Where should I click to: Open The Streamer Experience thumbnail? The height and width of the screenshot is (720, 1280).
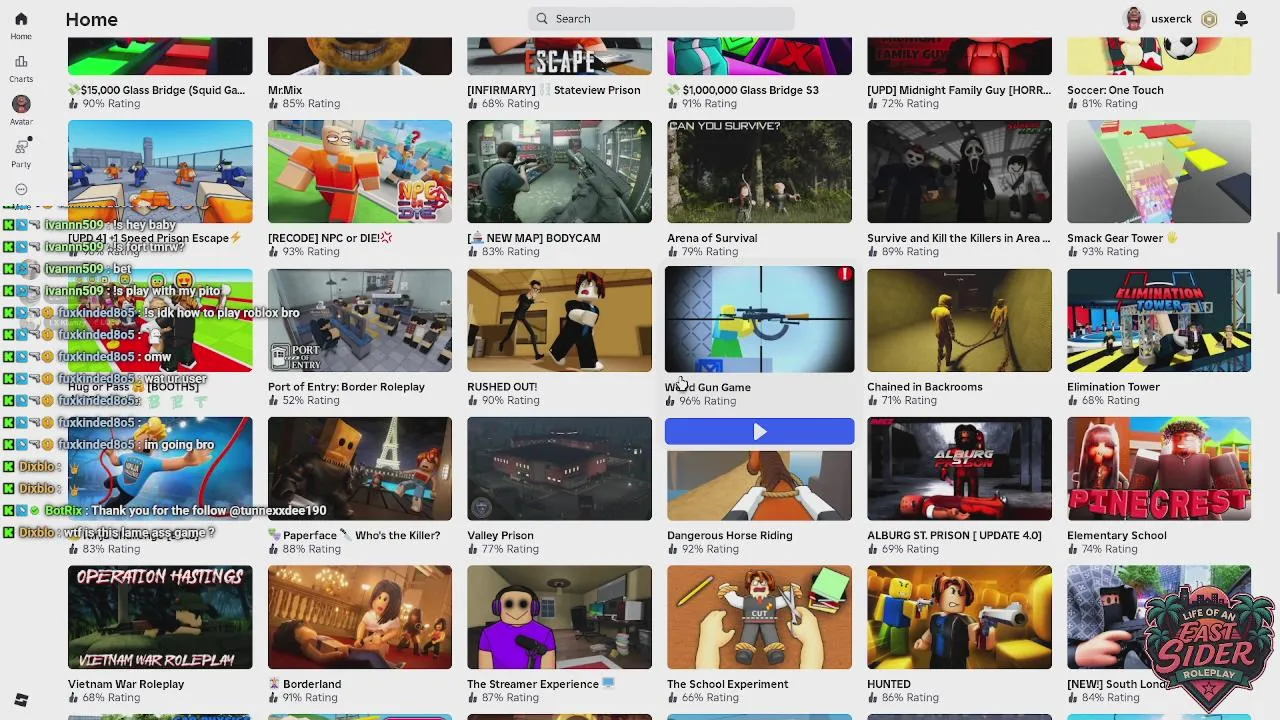coord(559,617)
